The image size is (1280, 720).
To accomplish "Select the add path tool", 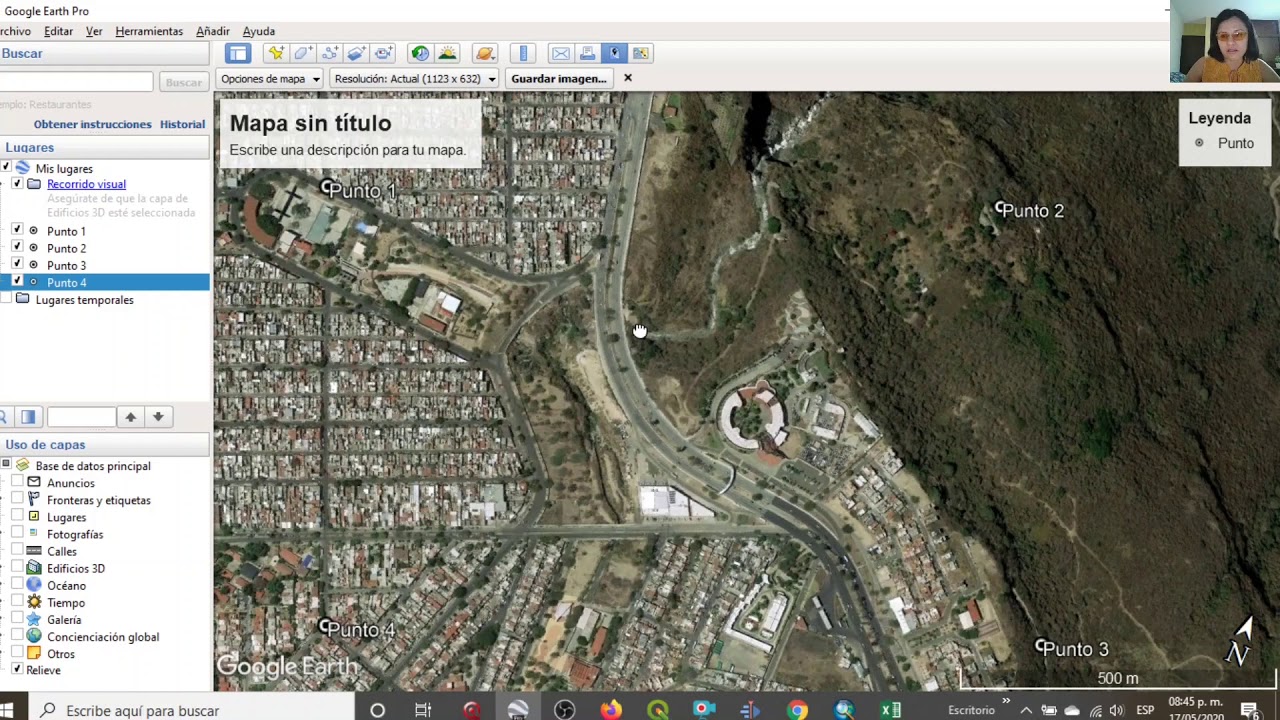I will tap(330, 53).
